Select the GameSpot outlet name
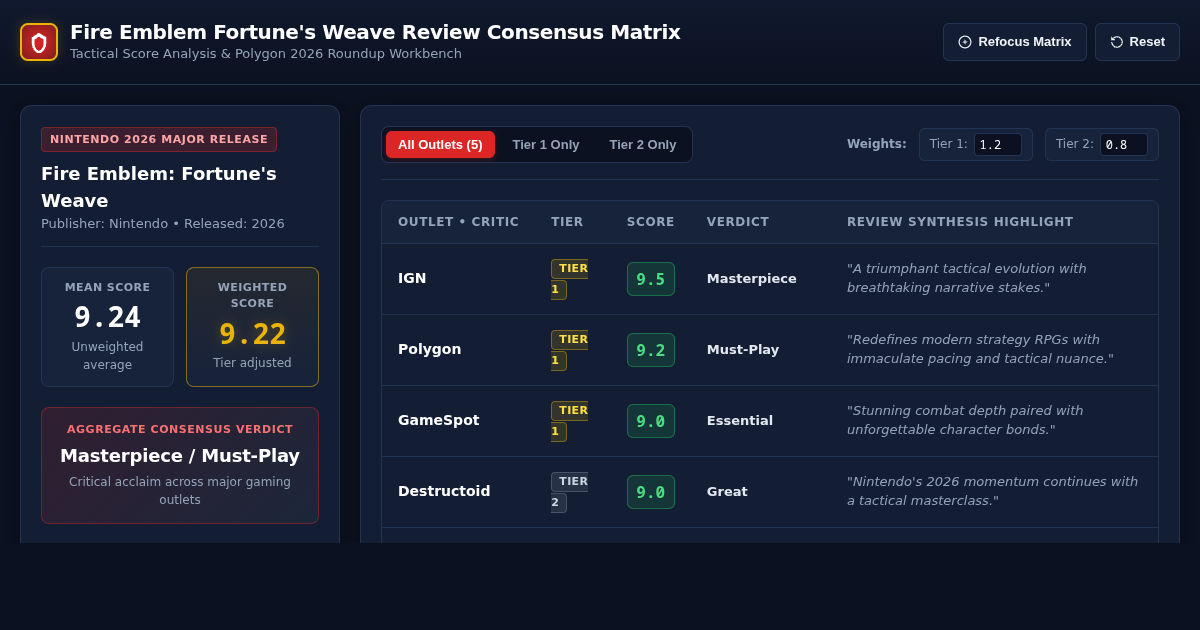 pyautogui.click(x=439, y=421)
